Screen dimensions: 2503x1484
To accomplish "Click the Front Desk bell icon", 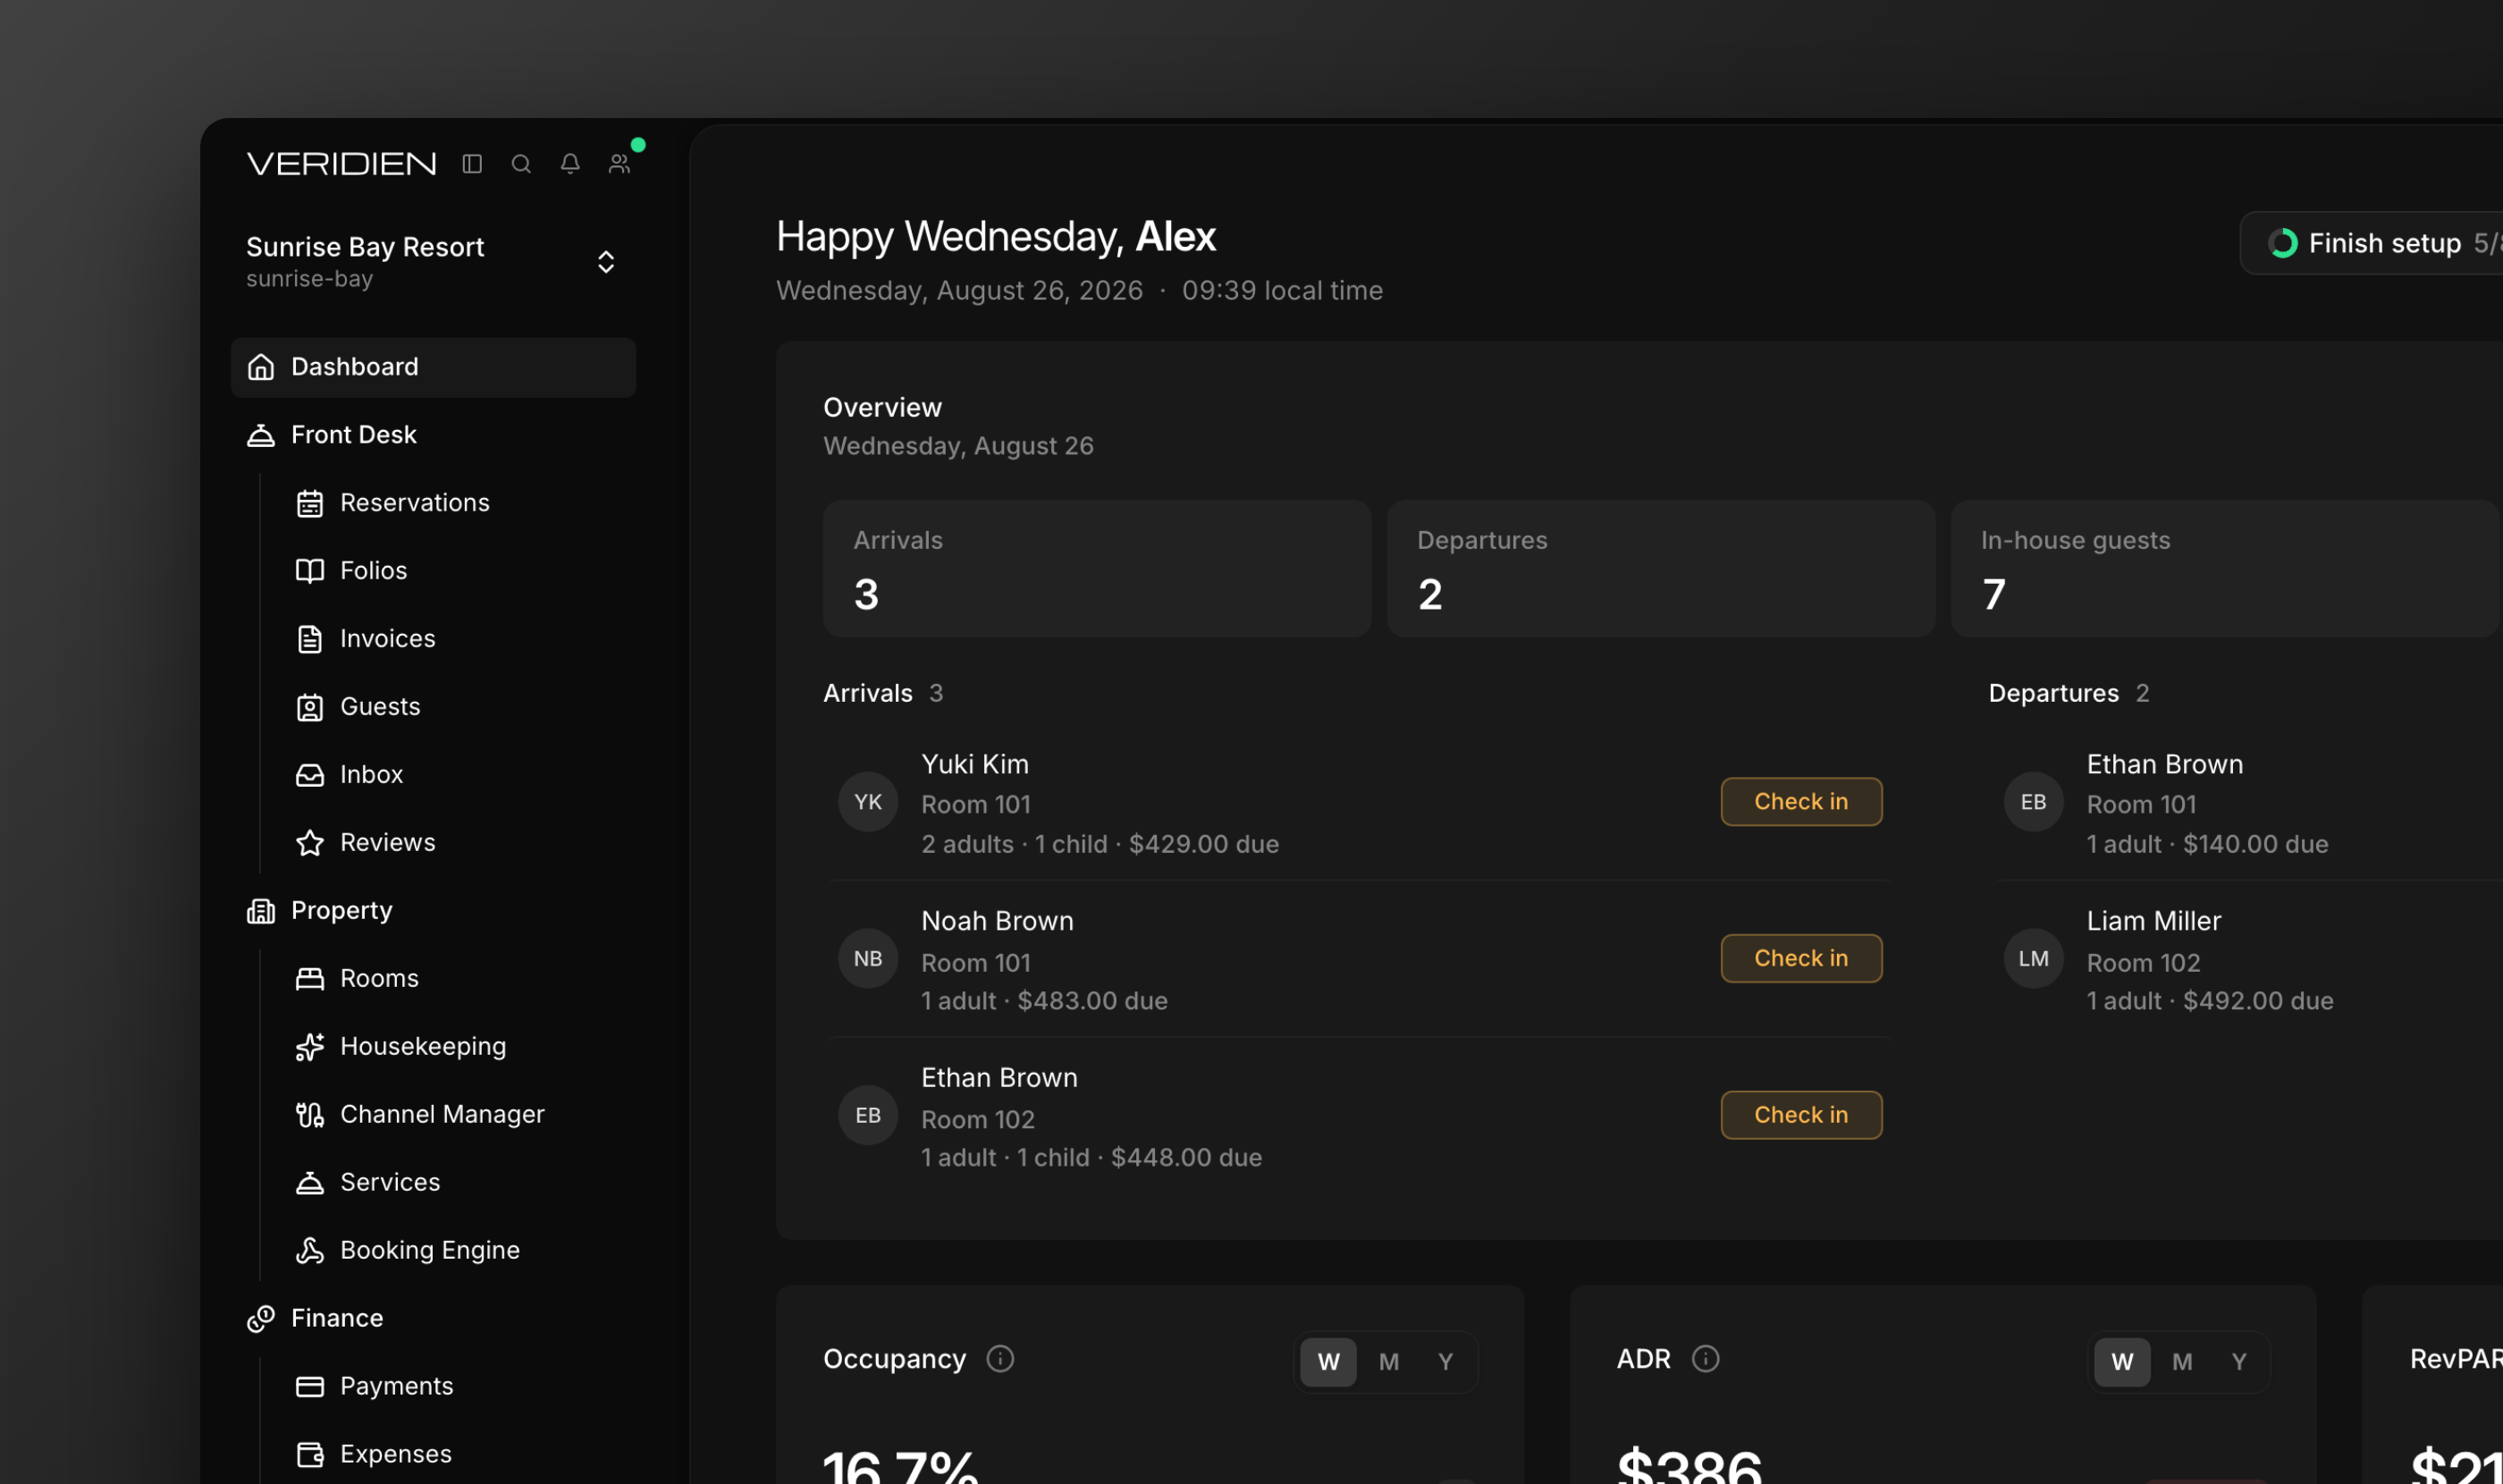I will coord(261,435).
